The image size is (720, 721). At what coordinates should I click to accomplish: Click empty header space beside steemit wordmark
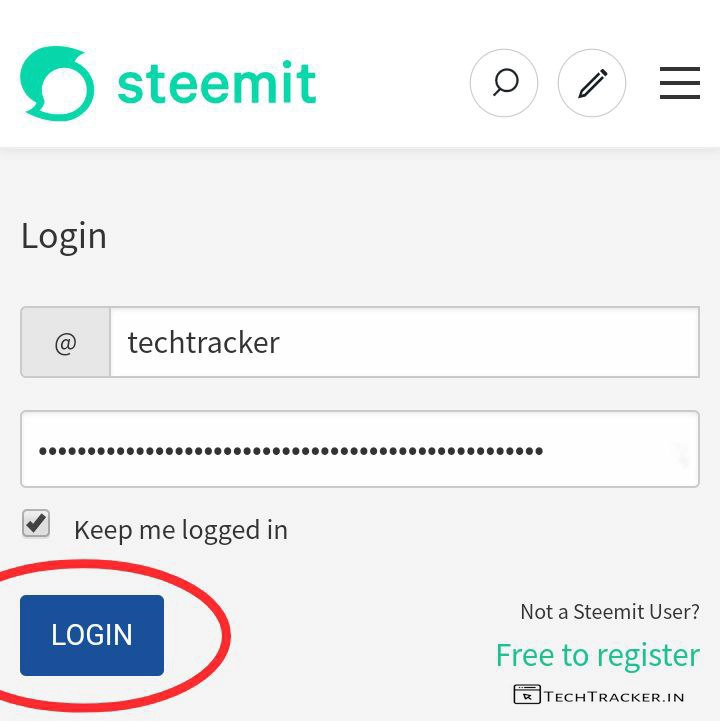395,84
